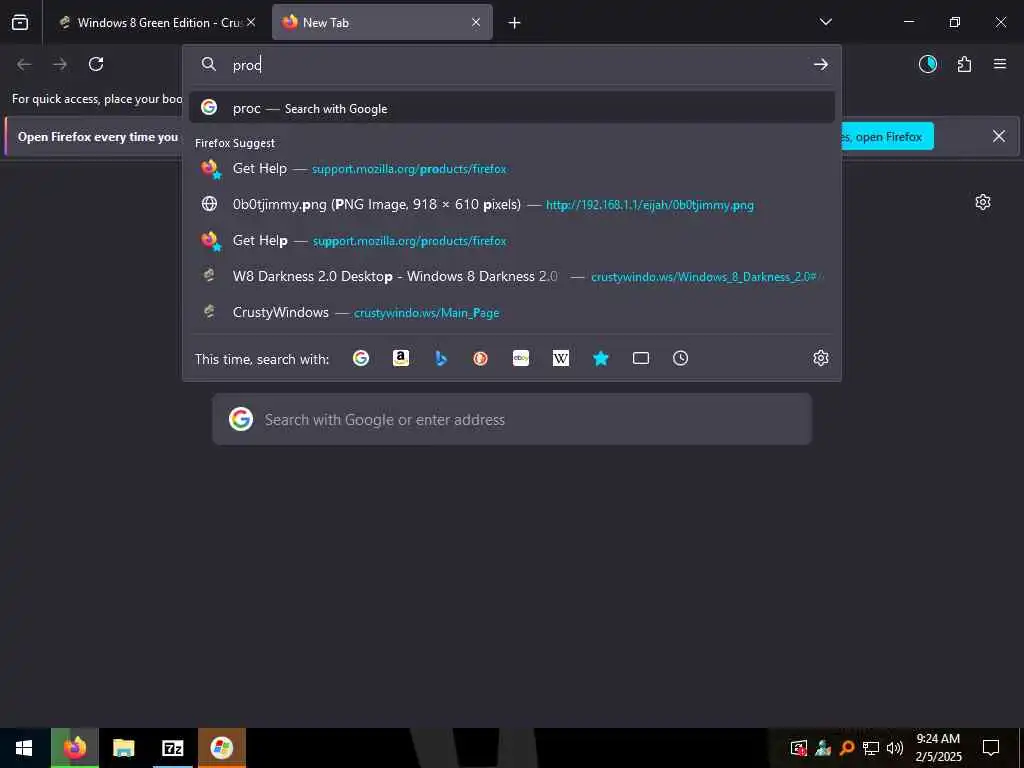Search history with clock icon
Viewport: 1024px width, 768px height.
point(680,358)
